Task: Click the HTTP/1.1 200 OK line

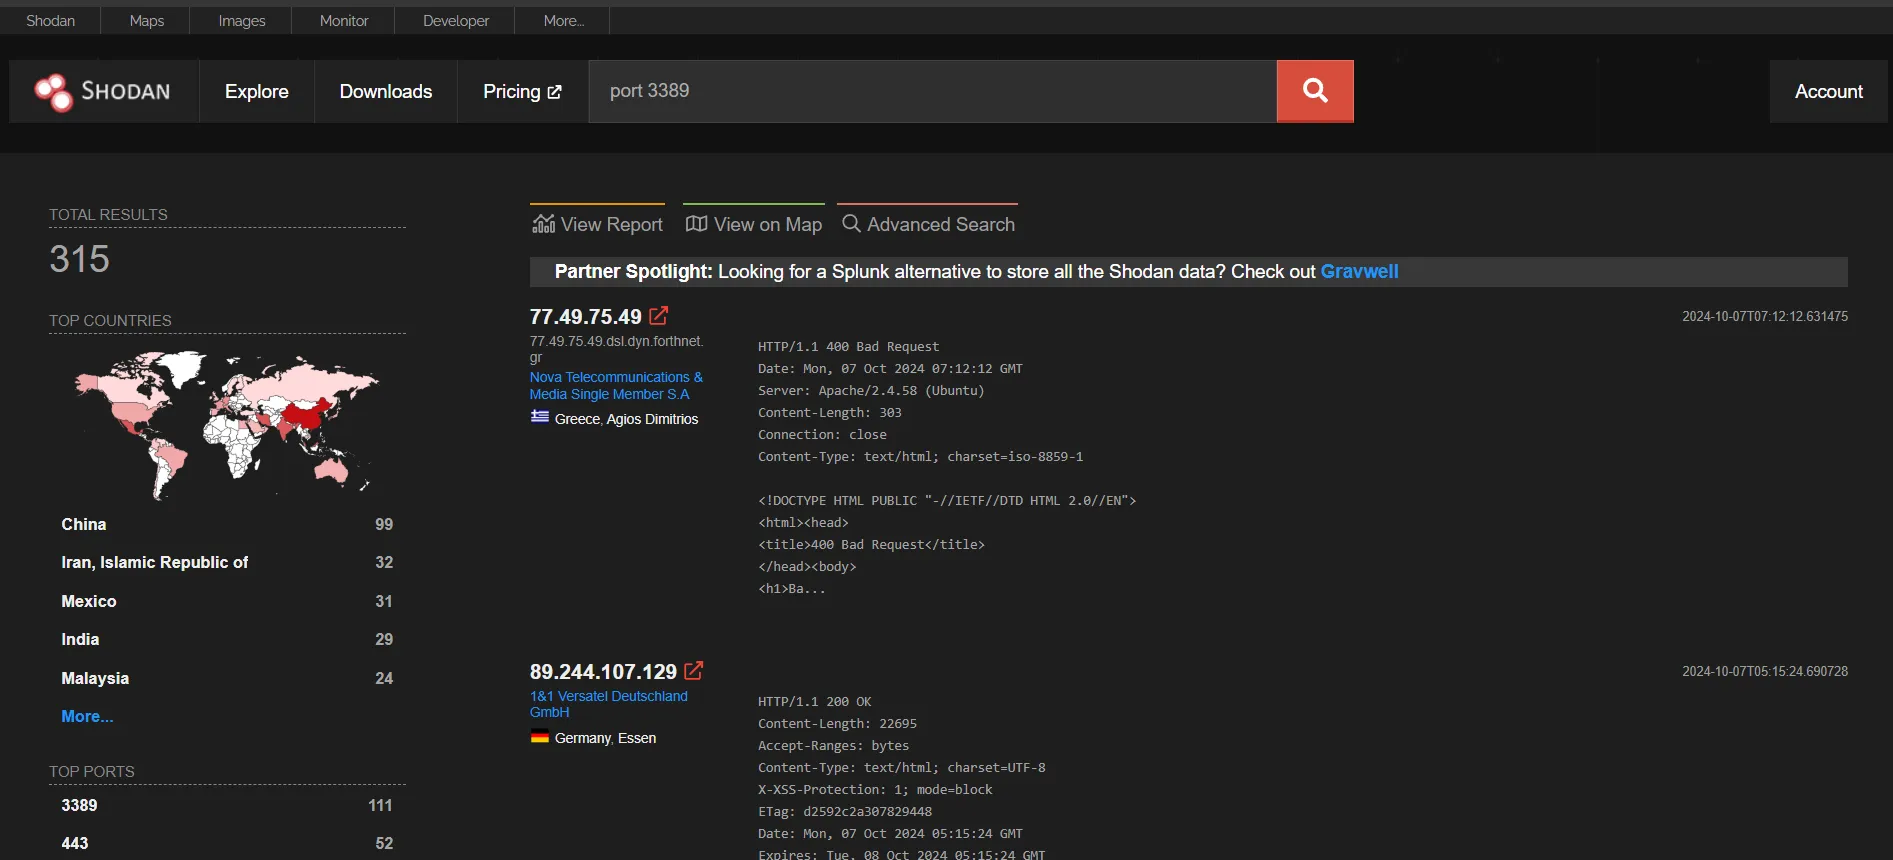Action: tap(814, 701)
